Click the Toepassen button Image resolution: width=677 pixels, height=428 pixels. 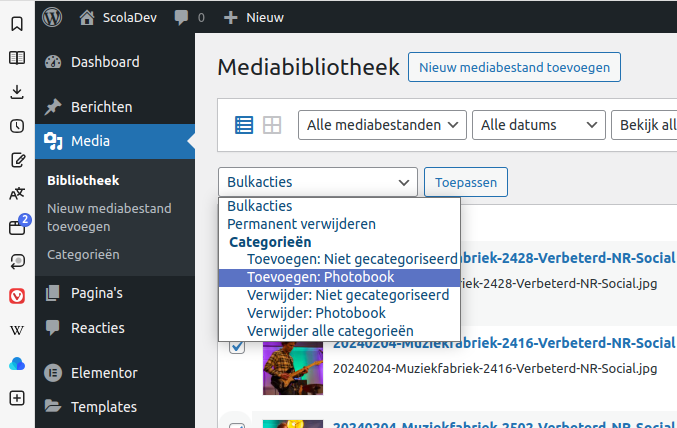(466, 182)
